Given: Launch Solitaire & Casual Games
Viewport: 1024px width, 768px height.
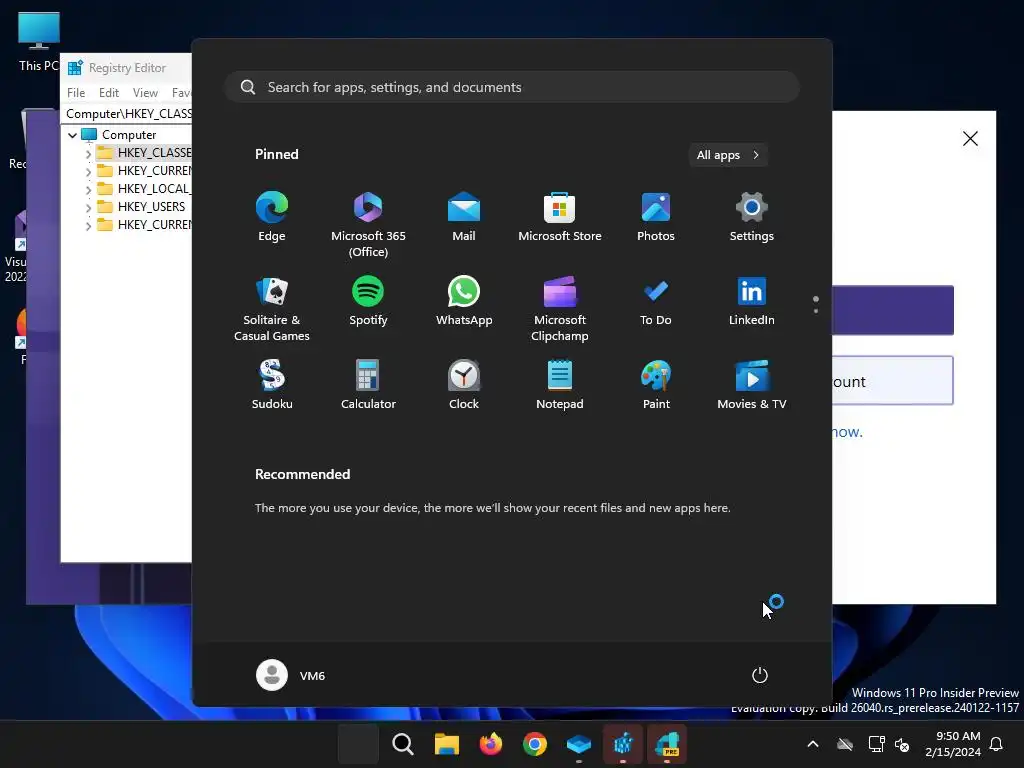Looking at the screenshot, I should coord(272,308).
